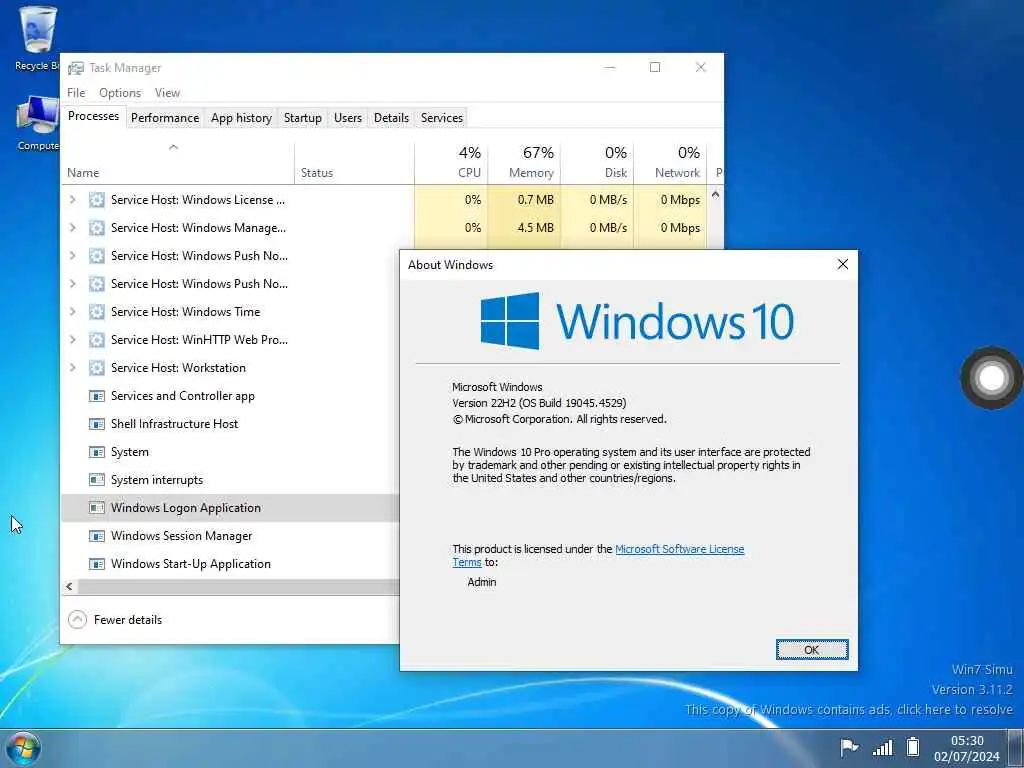This screenshot has width=1024, height=768.
Task: Click the taskbar clock showing 05:30
Action: pos(967,748)
